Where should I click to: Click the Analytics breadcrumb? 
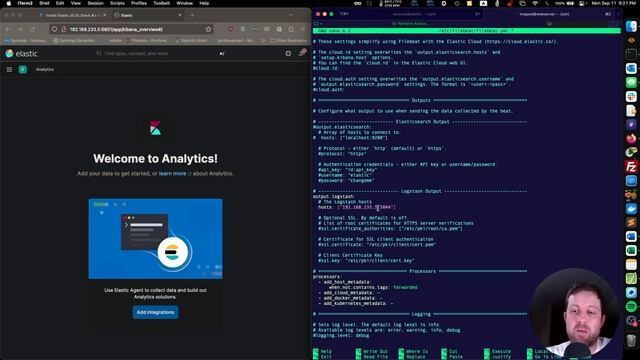click(45, 69)
